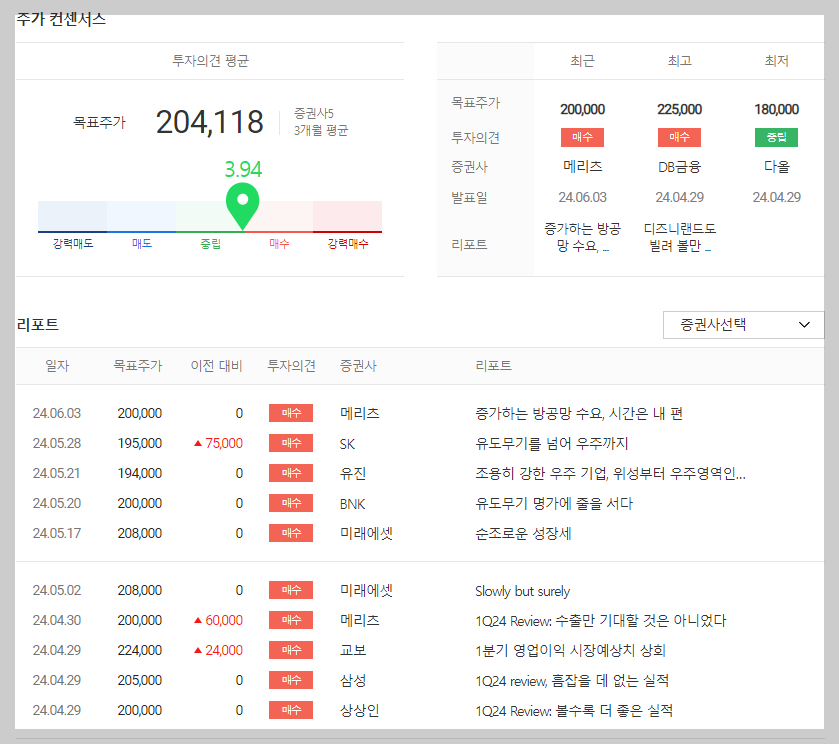Click the 목표주가 column header in report table
The image size is (839, 744).
click(138, 366)
